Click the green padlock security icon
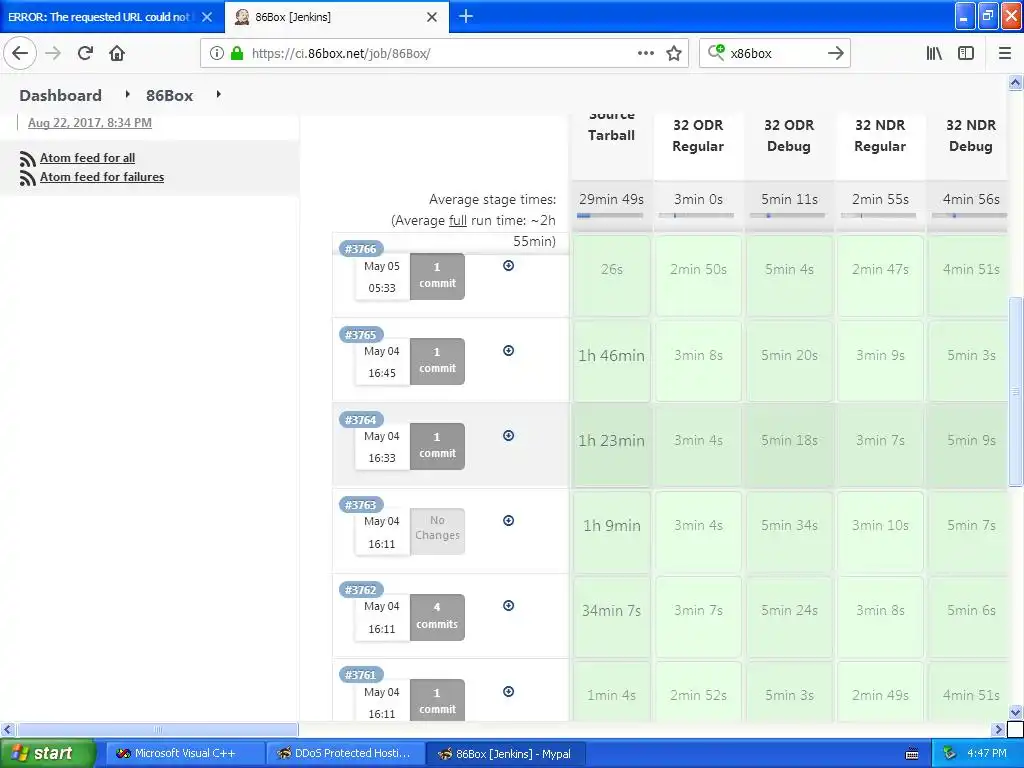Image resolution: width=1024 pixels, height=768 pixels. click(237, 53)
